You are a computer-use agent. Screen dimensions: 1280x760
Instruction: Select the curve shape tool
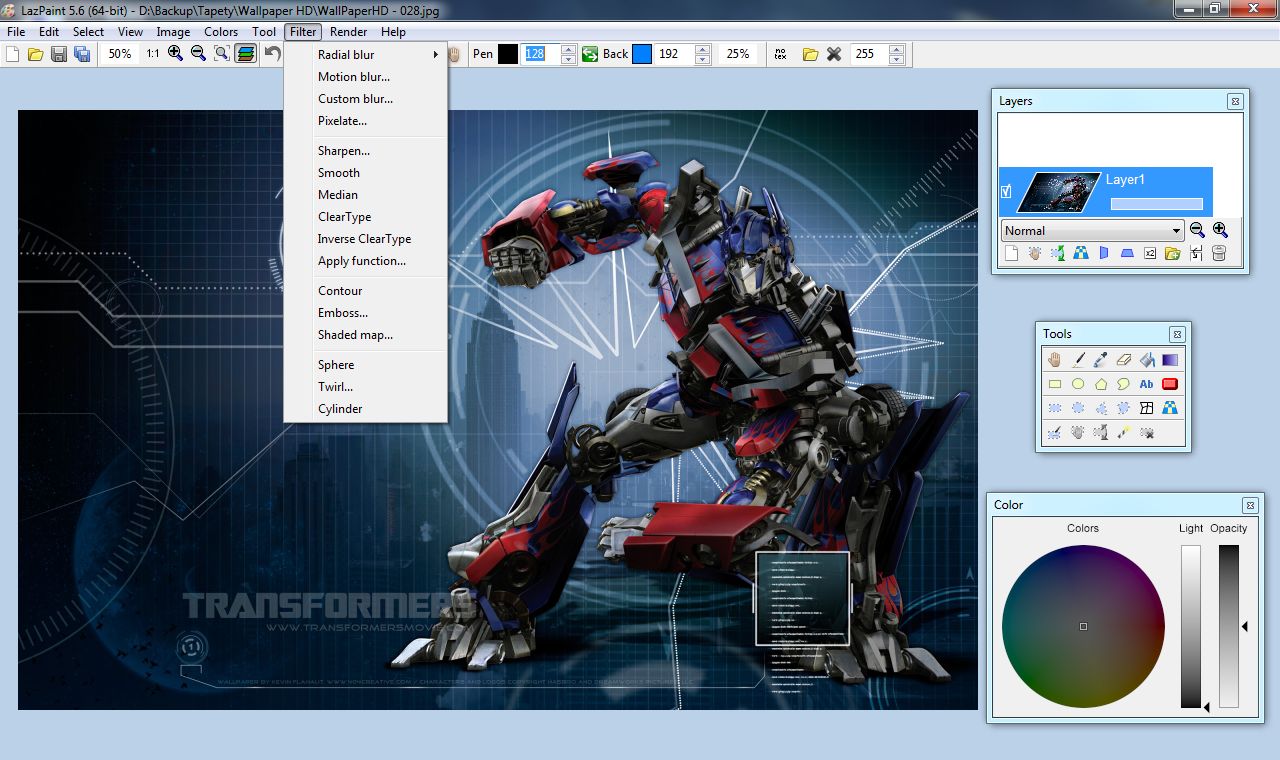pyautogui.click(x=1124, y=384)
